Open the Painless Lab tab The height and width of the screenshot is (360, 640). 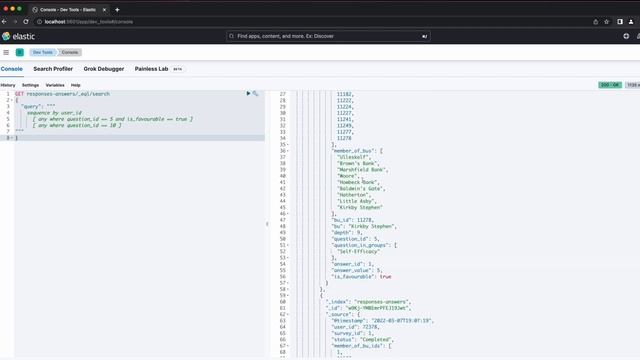point(151,69)
